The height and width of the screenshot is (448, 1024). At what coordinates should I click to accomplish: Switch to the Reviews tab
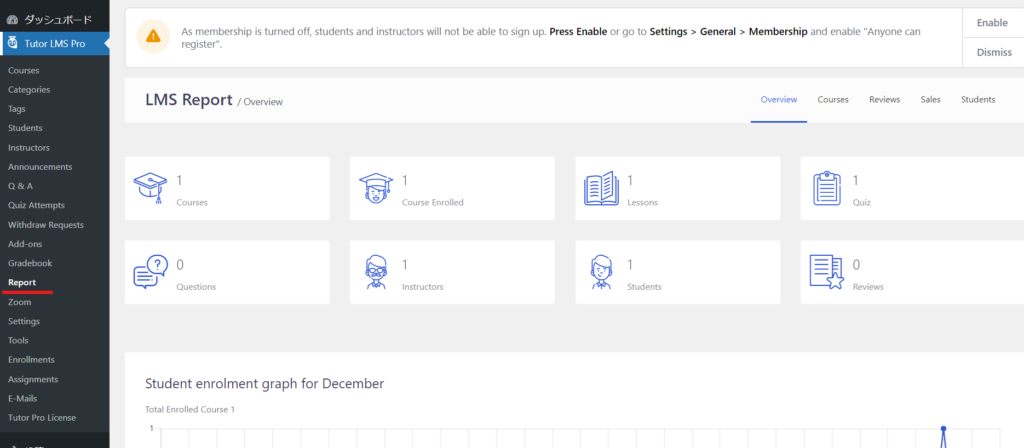884,100
